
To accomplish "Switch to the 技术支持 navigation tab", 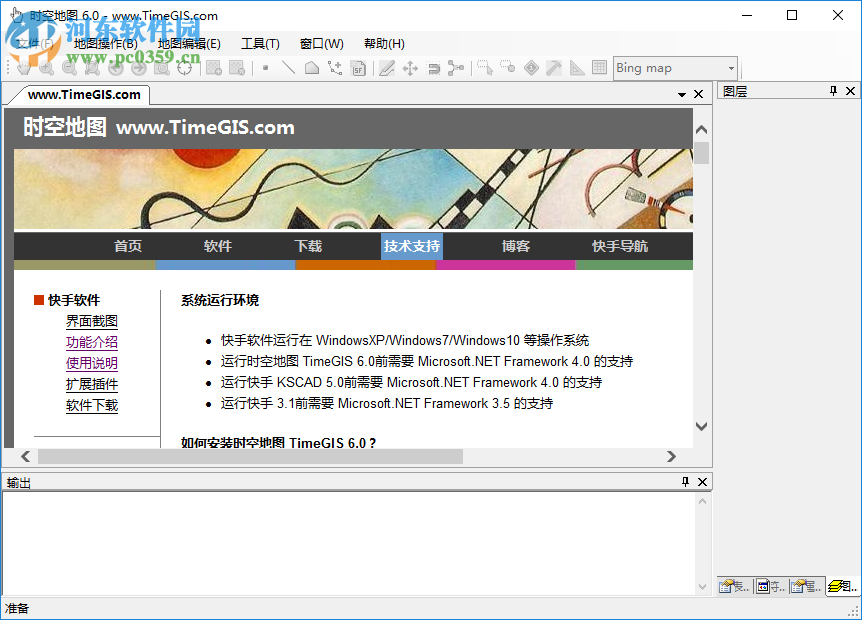I will point(412,246).
